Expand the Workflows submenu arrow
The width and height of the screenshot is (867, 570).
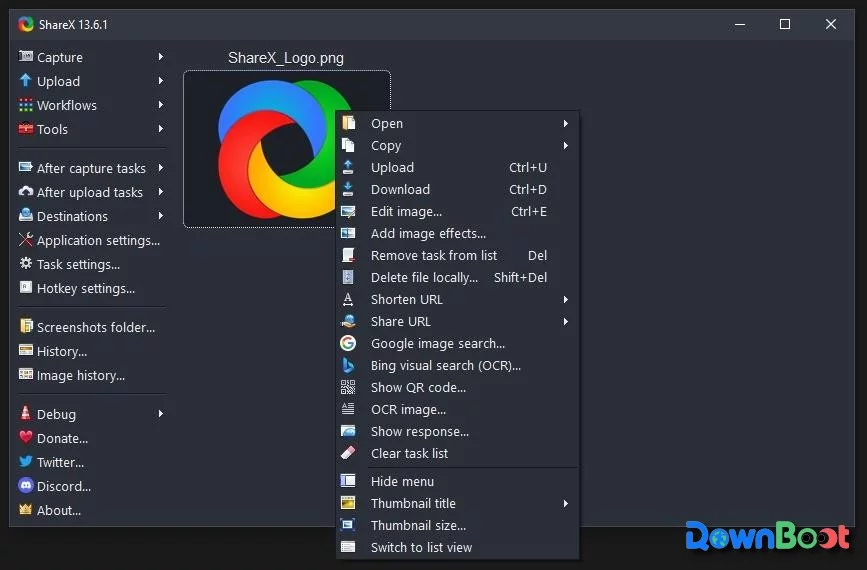pos(160,104)
